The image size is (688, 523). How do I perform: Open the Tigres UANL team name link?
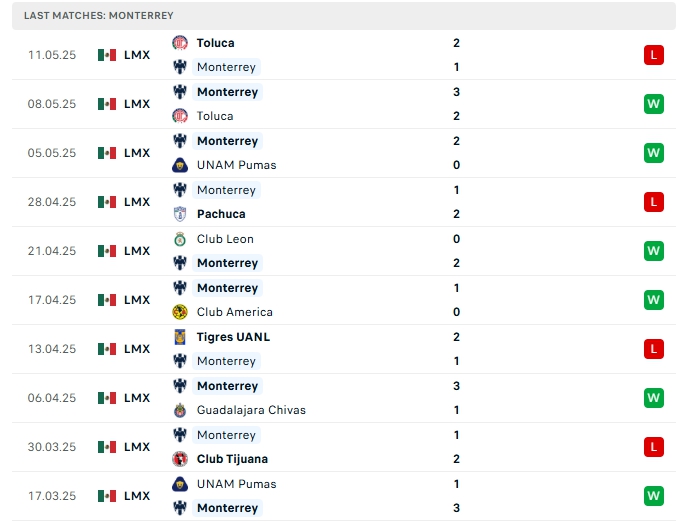tap(233, 337)
